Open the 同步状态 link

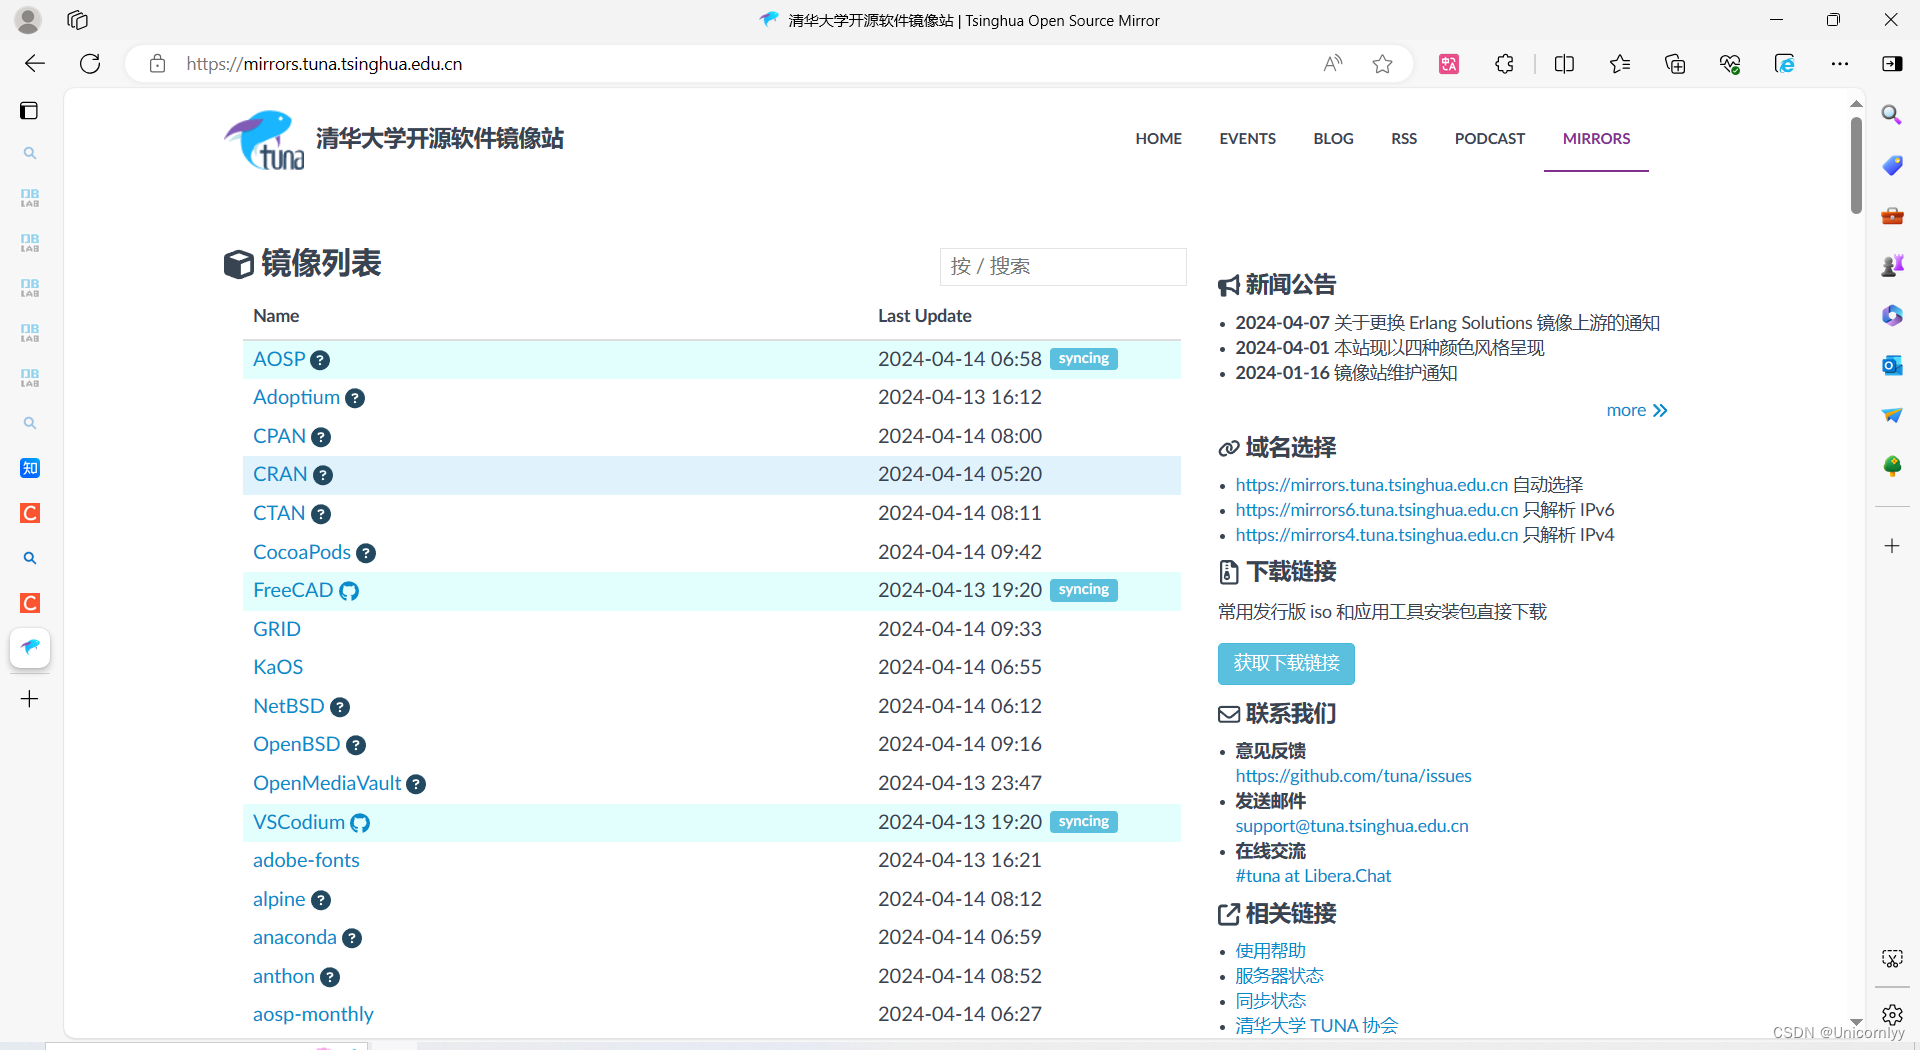pos(1270,1001)
